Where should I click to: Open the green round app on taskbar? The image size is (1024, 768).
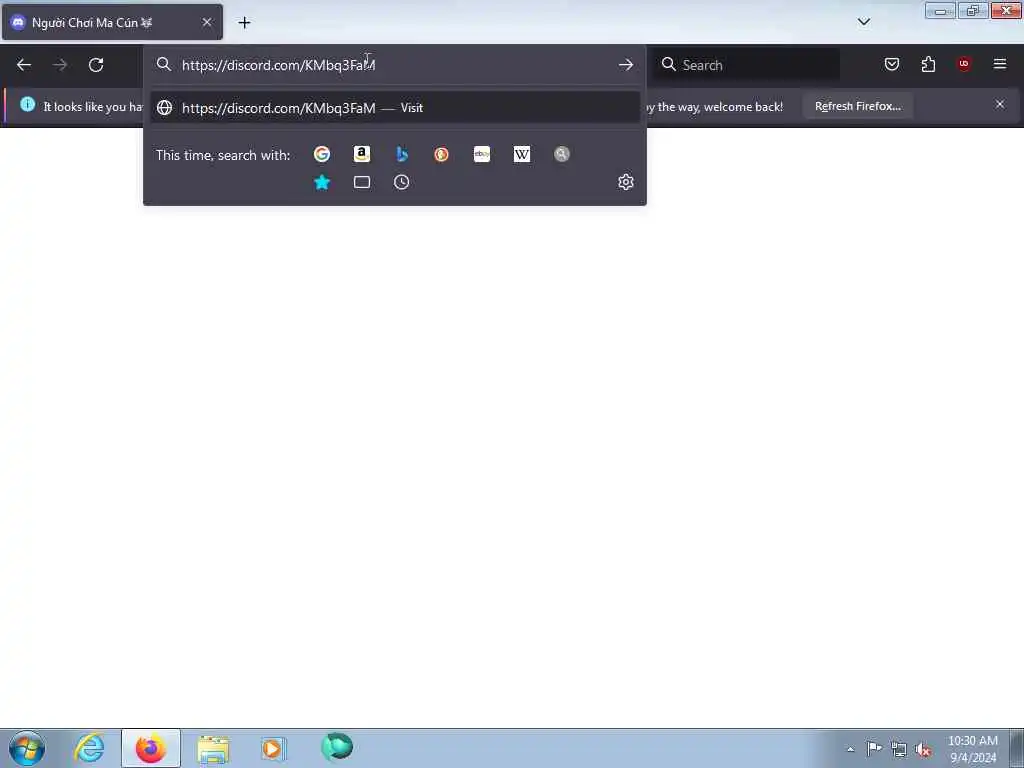(337, 747)
